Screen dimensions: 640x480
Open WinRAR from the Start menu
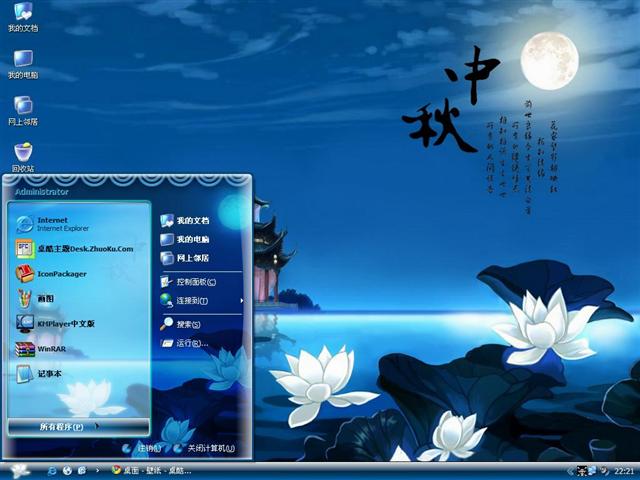[51, 348]
